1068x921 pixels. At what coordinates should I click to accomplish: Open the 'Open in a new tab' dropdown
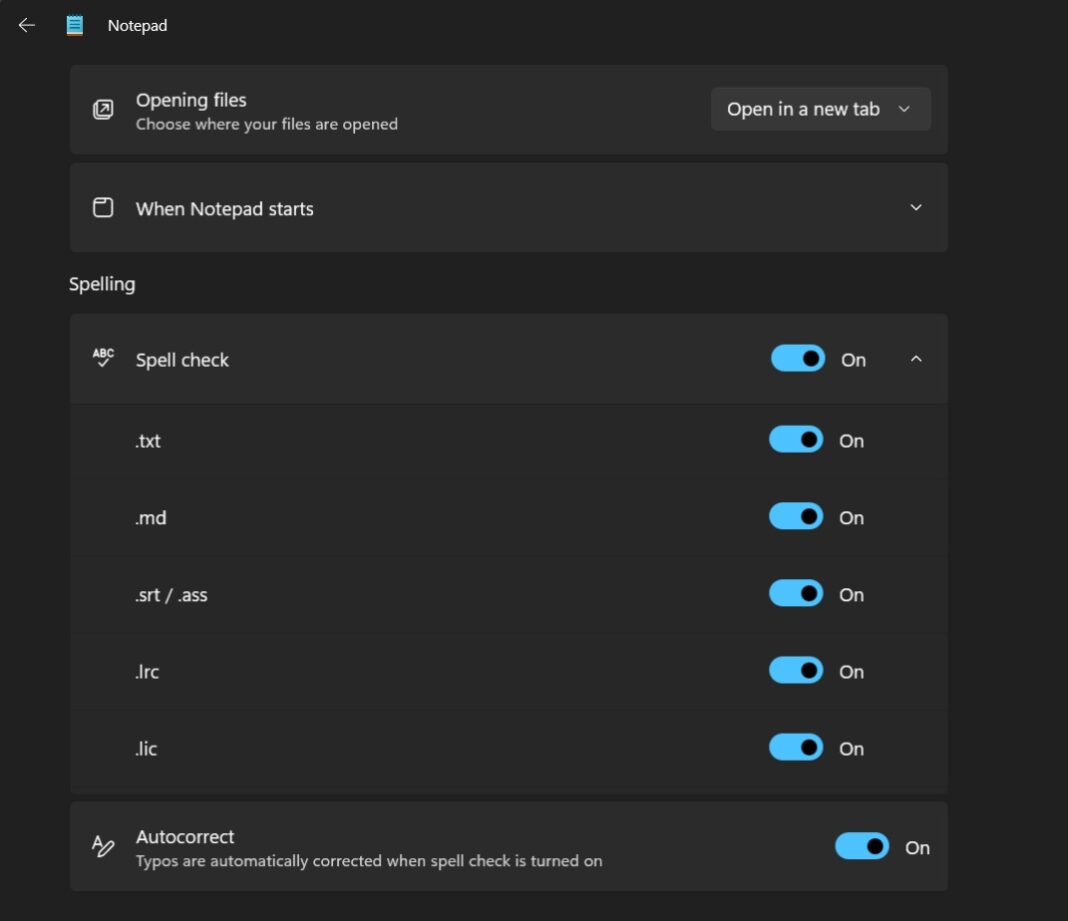point(820,109)
